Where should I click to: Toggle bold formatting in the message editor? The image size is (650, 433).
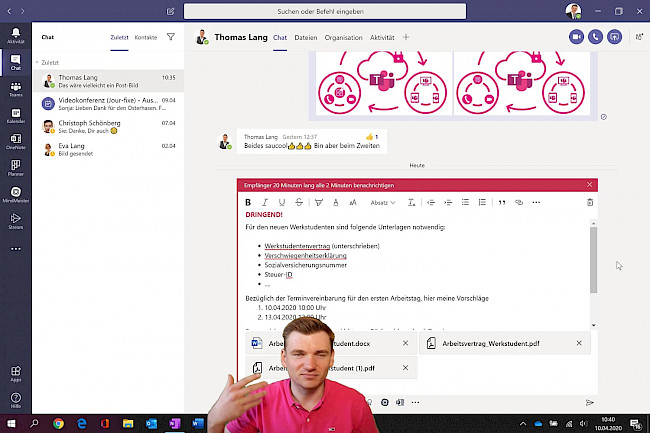(248, 202)
